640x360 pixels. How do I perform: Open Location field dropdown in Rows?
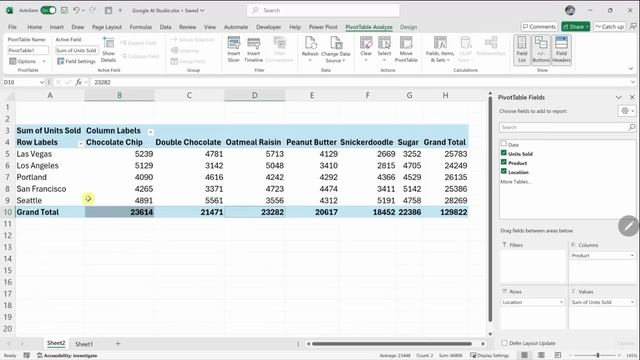[561, 302]
